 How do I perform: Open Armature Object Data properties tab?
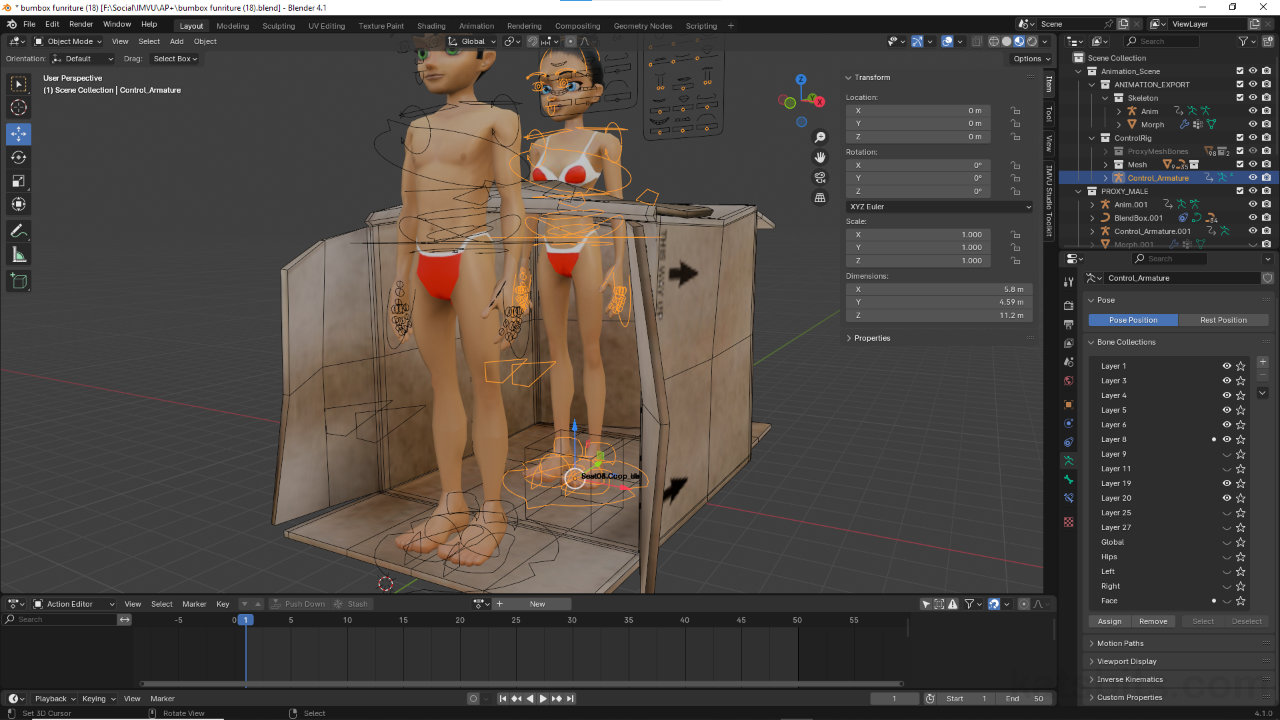[x=1069, y=461]
